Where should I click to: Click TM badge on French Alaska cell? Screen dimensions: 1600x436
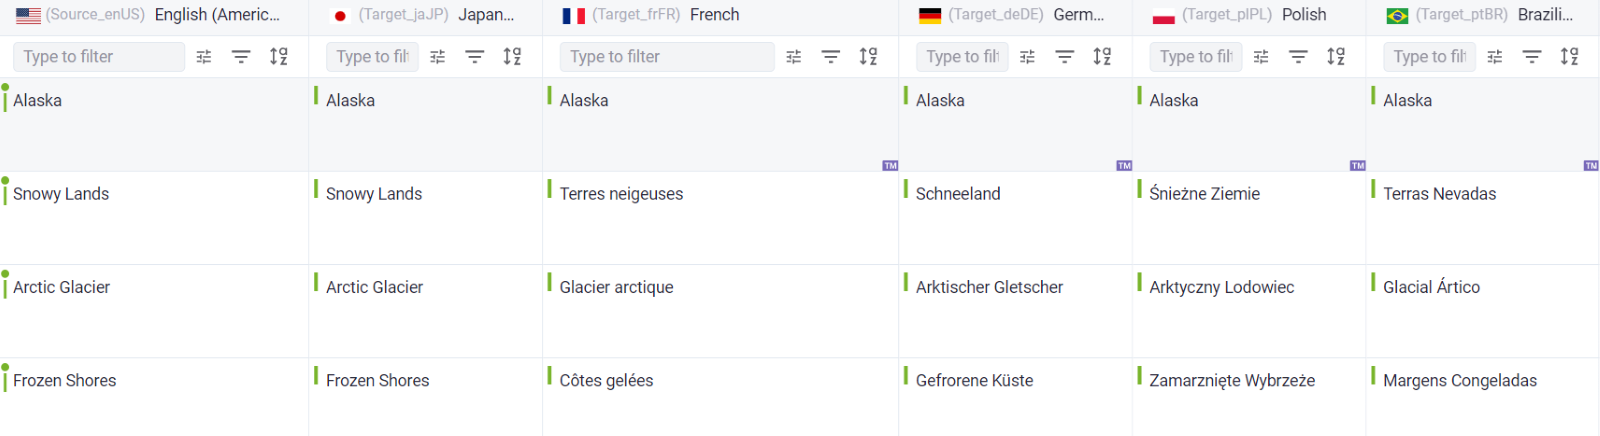tap(890, 165)
